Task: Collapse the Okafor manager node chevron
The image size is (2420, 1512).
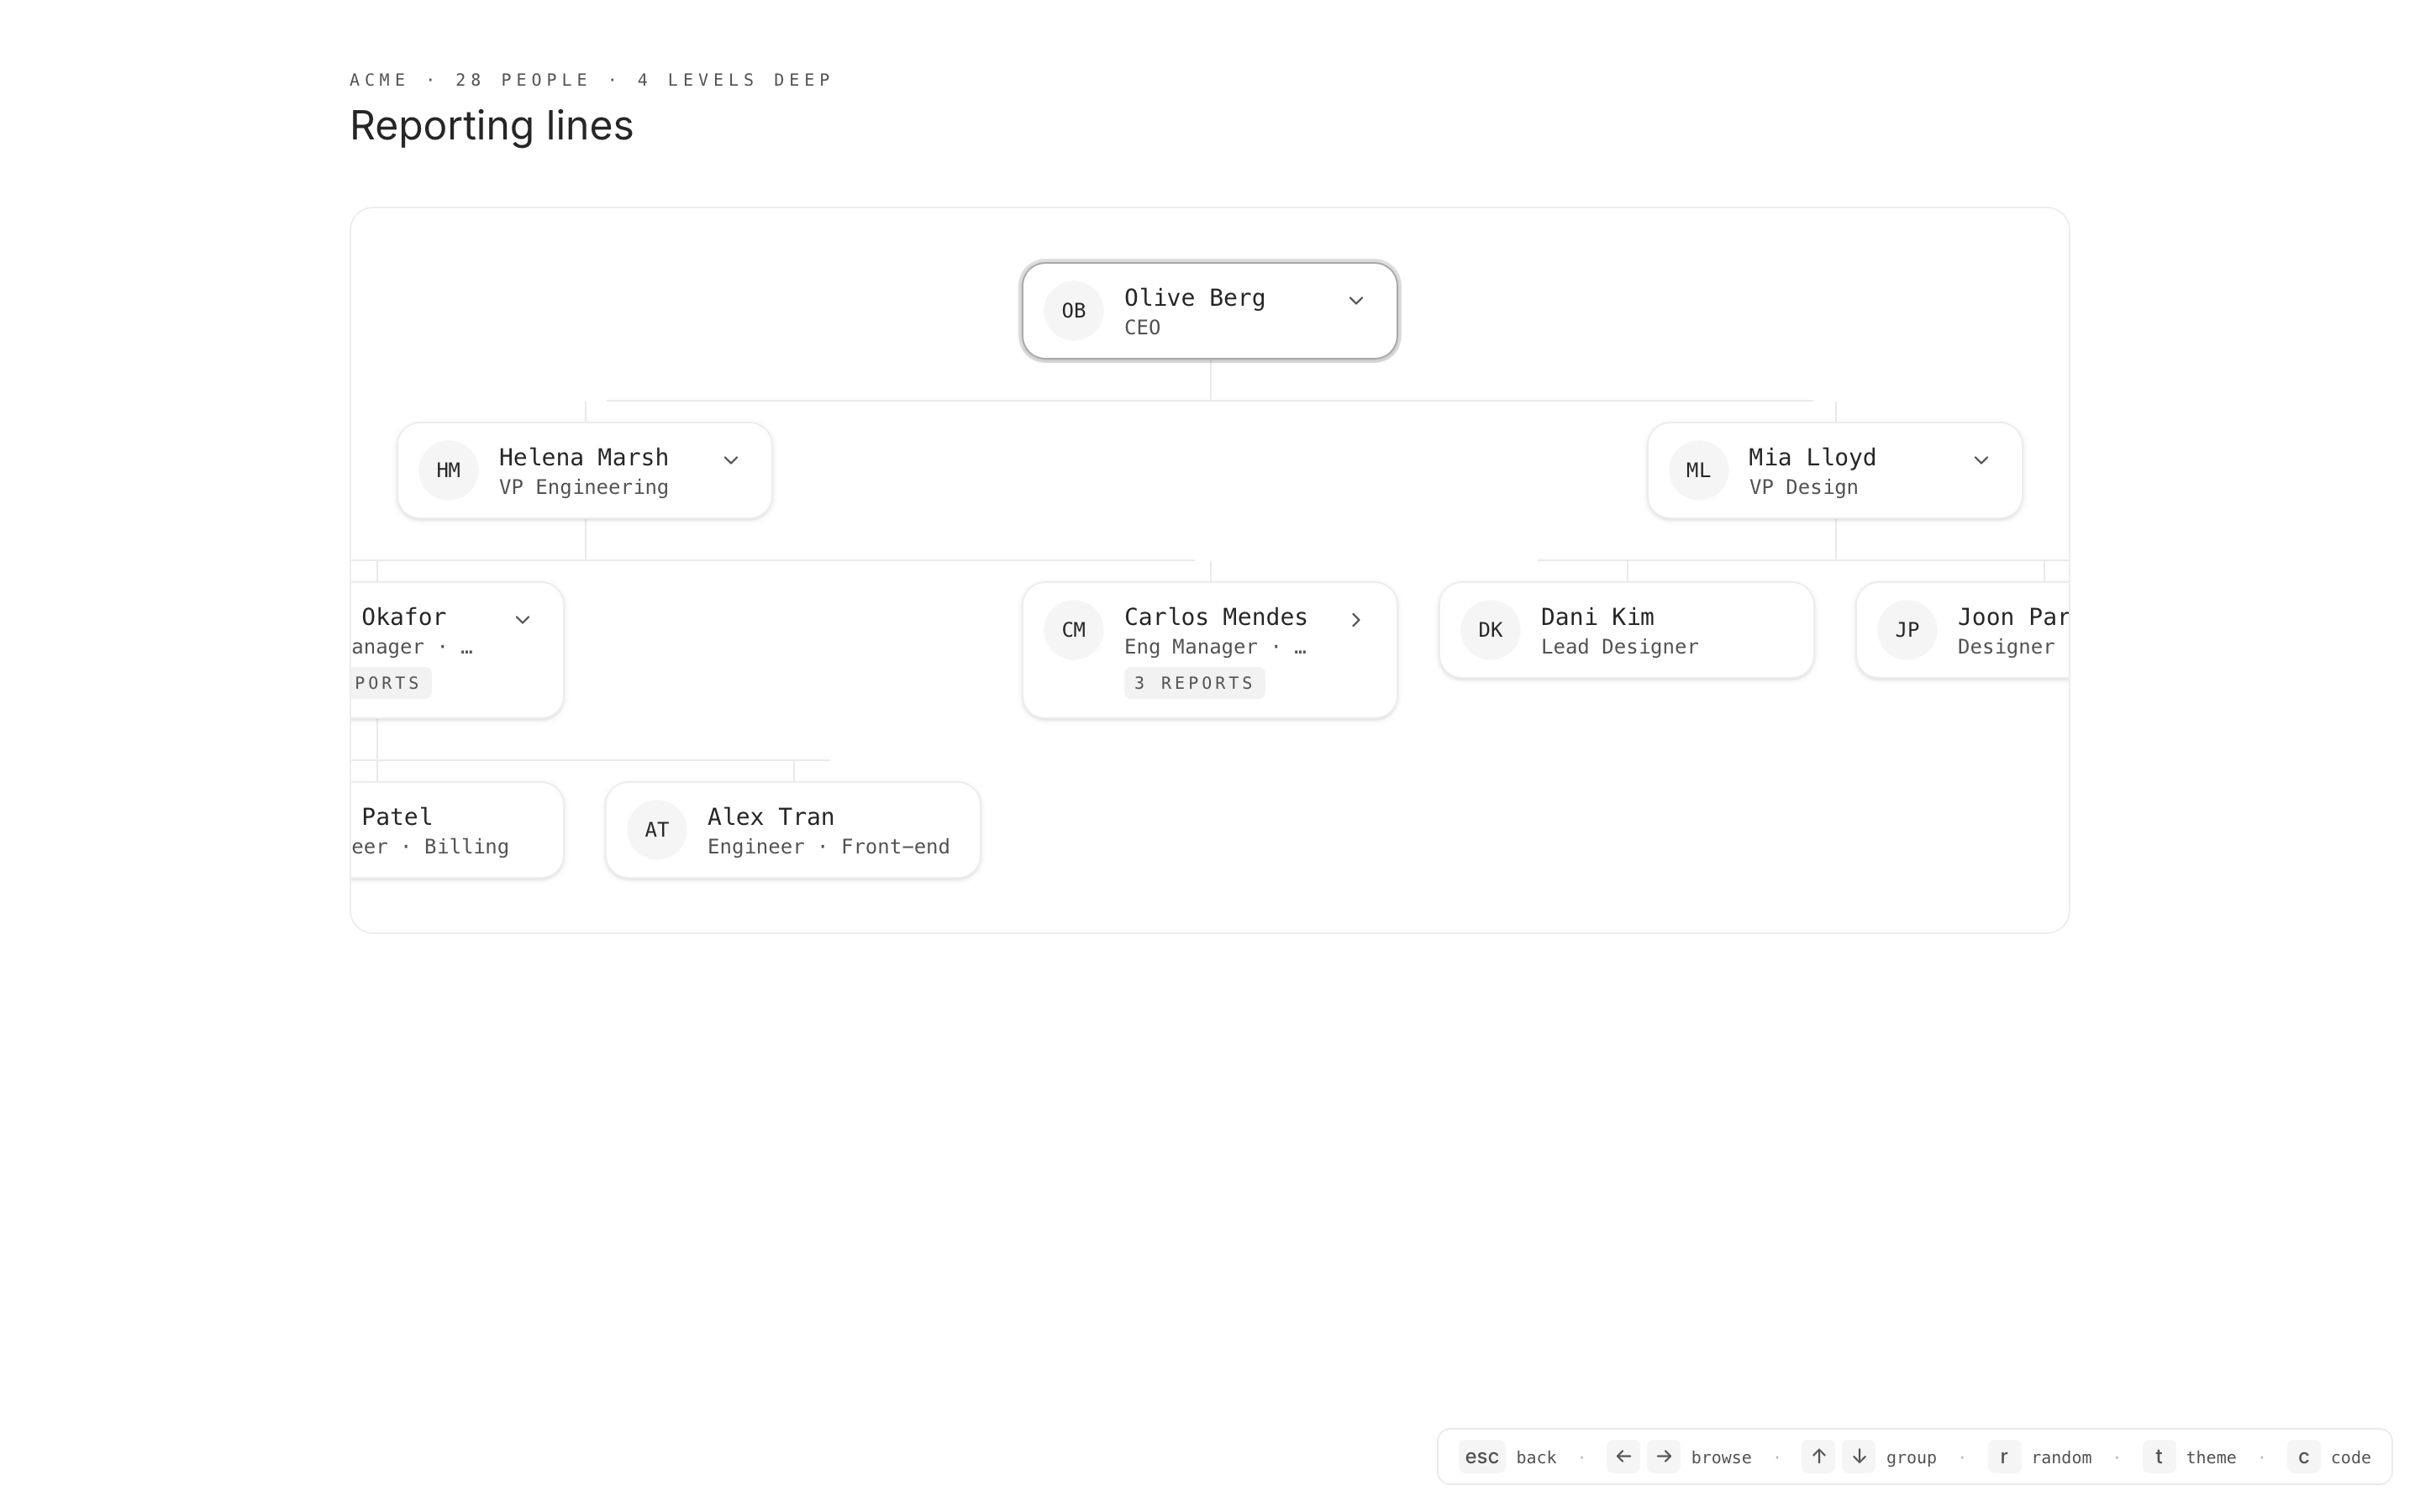Action: tap(522, 620)
